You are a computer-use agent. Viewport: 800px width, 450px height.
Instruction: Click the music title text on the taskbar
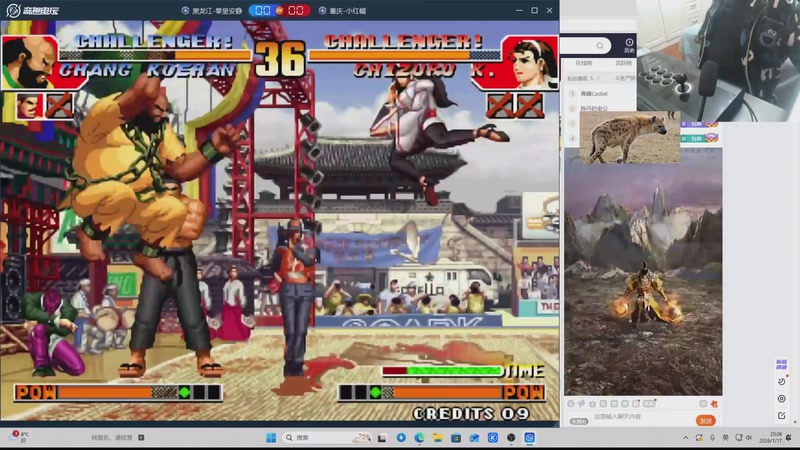pyautogui.click(x=112, y=438)
